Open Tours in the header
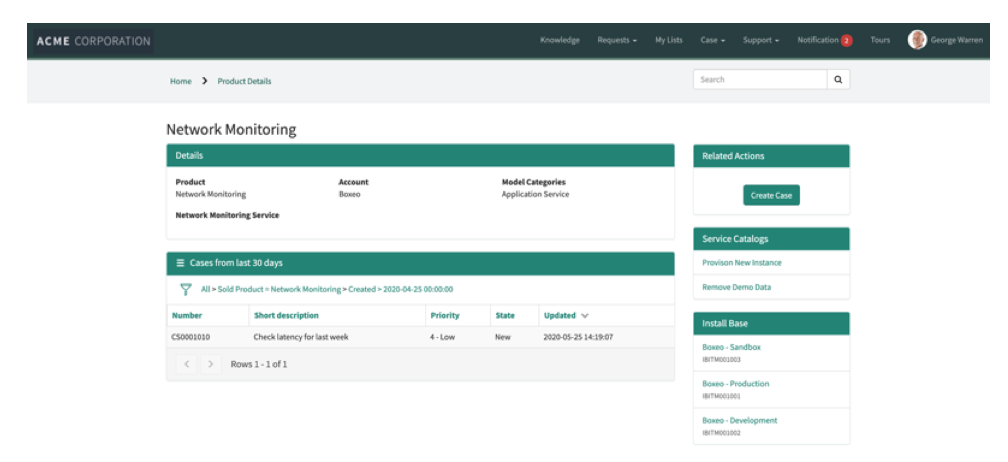 [x=880, y=40]
